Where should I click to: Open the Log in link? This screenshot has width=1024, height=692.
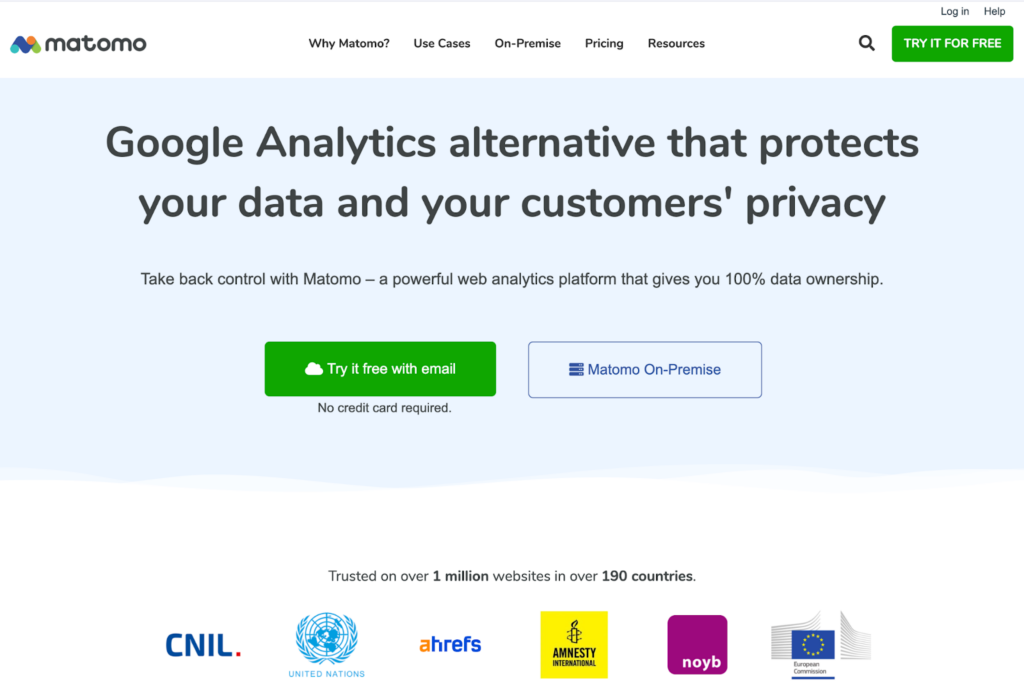[955, 12]
